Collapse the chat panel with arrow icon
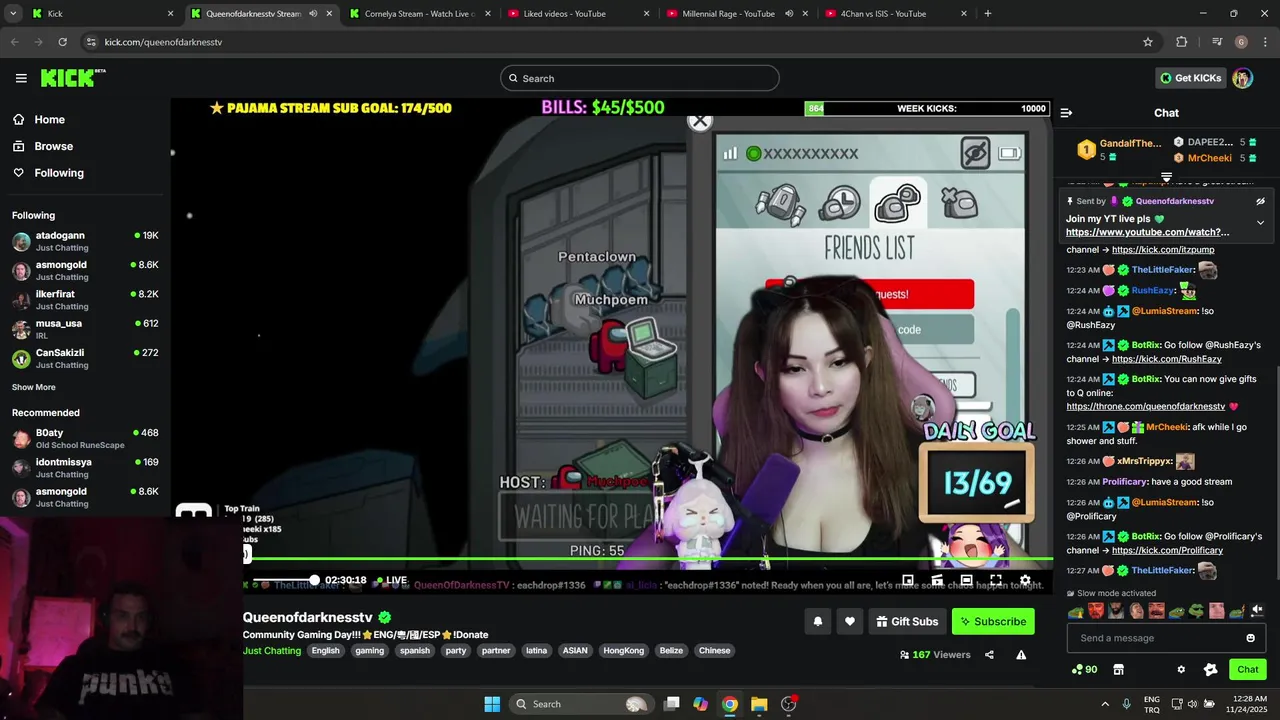1280x720 pixels. pyautogui.click(x=1066, y=113)
